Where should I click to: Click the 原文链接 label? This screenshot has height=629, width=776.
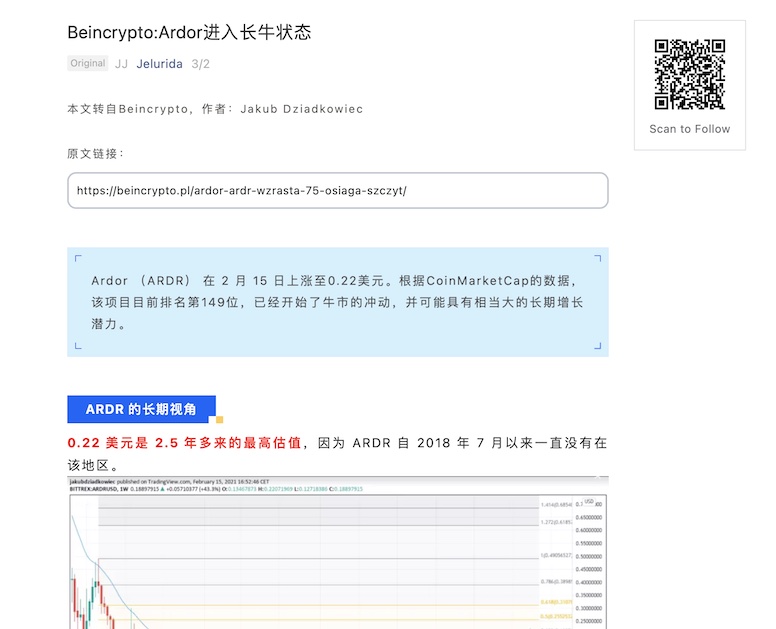pyautogui.click(x=95, y=154)
